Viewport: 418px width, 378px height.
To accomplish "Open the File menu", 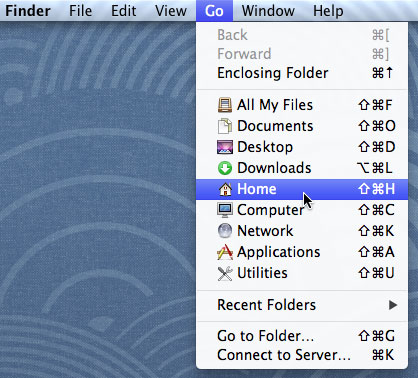I will click(80, 11).
